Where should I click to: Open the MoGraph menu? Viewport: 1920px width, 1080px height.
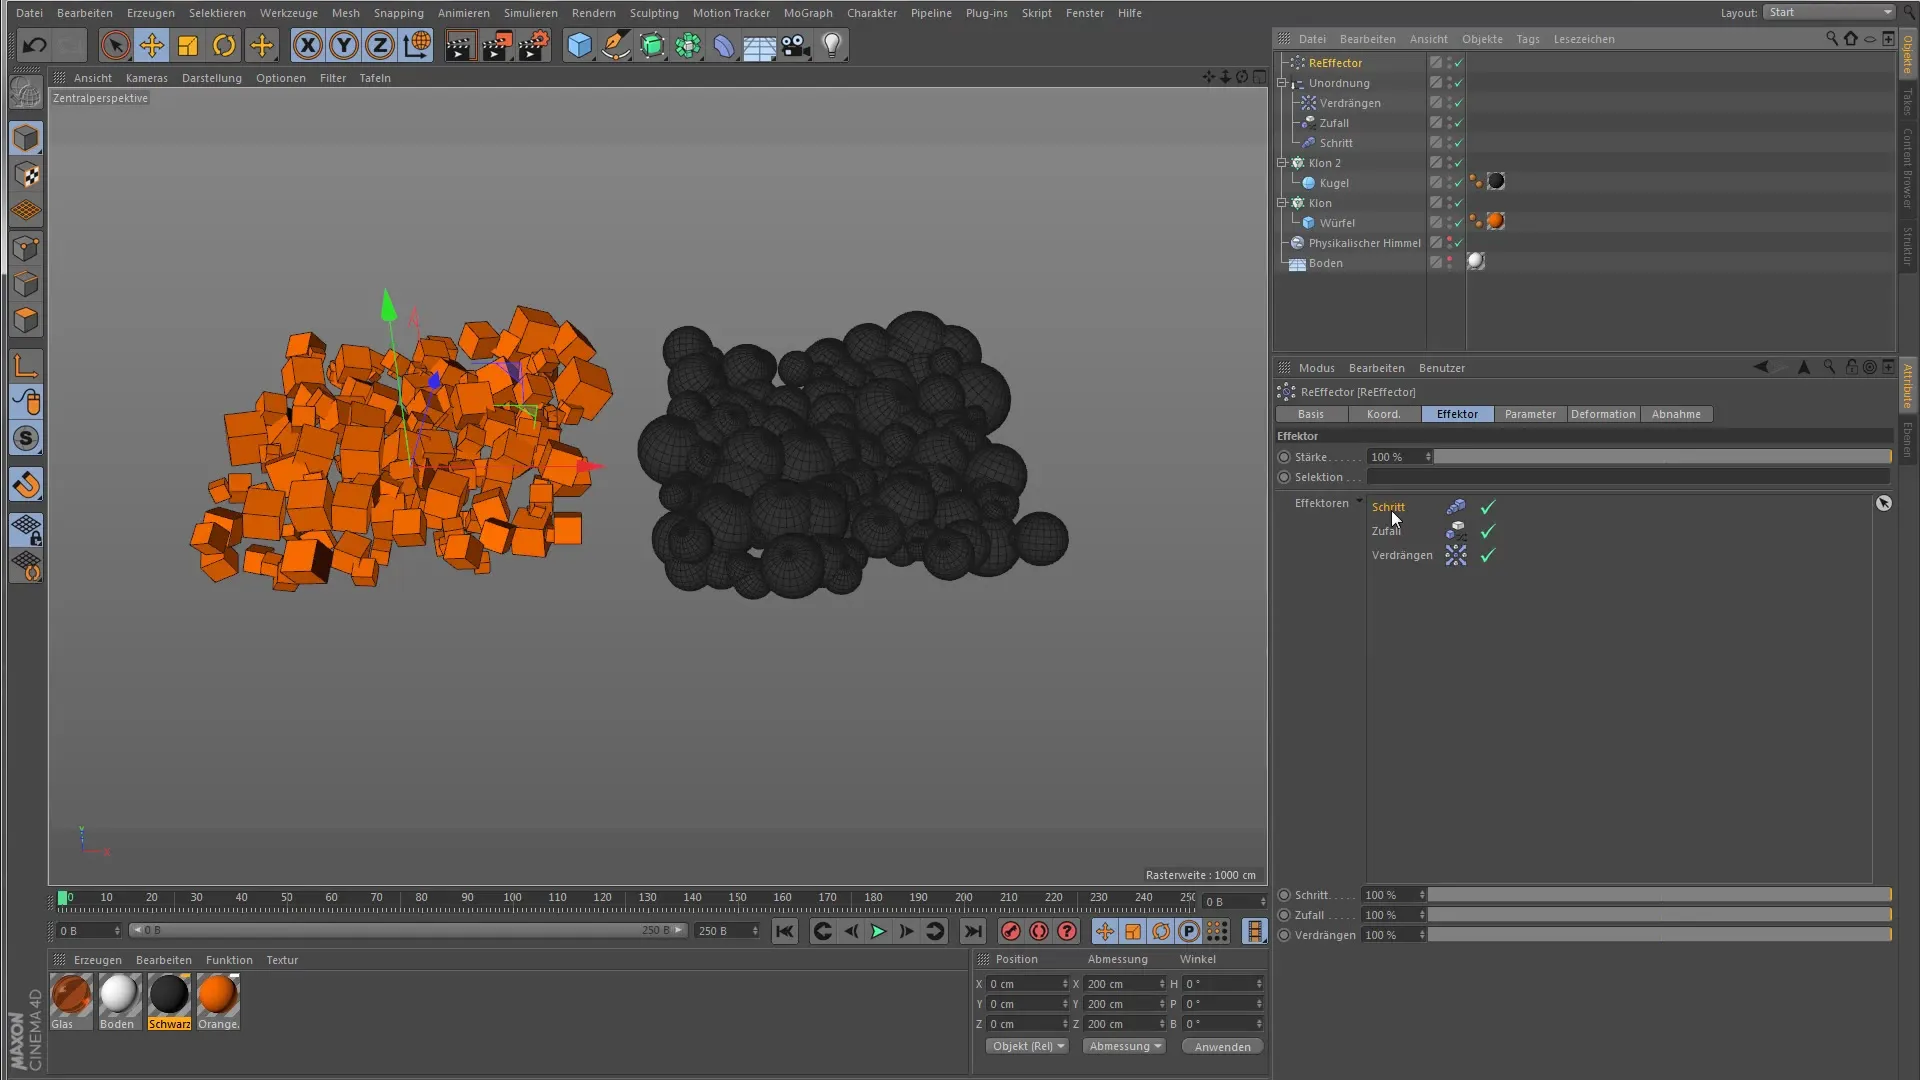(807, 13)
